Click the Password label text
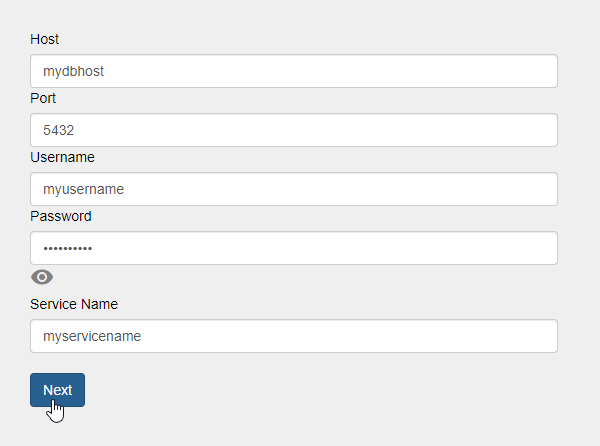The width and height of the screenshot is (600, 446). click(x=61, y=216)
